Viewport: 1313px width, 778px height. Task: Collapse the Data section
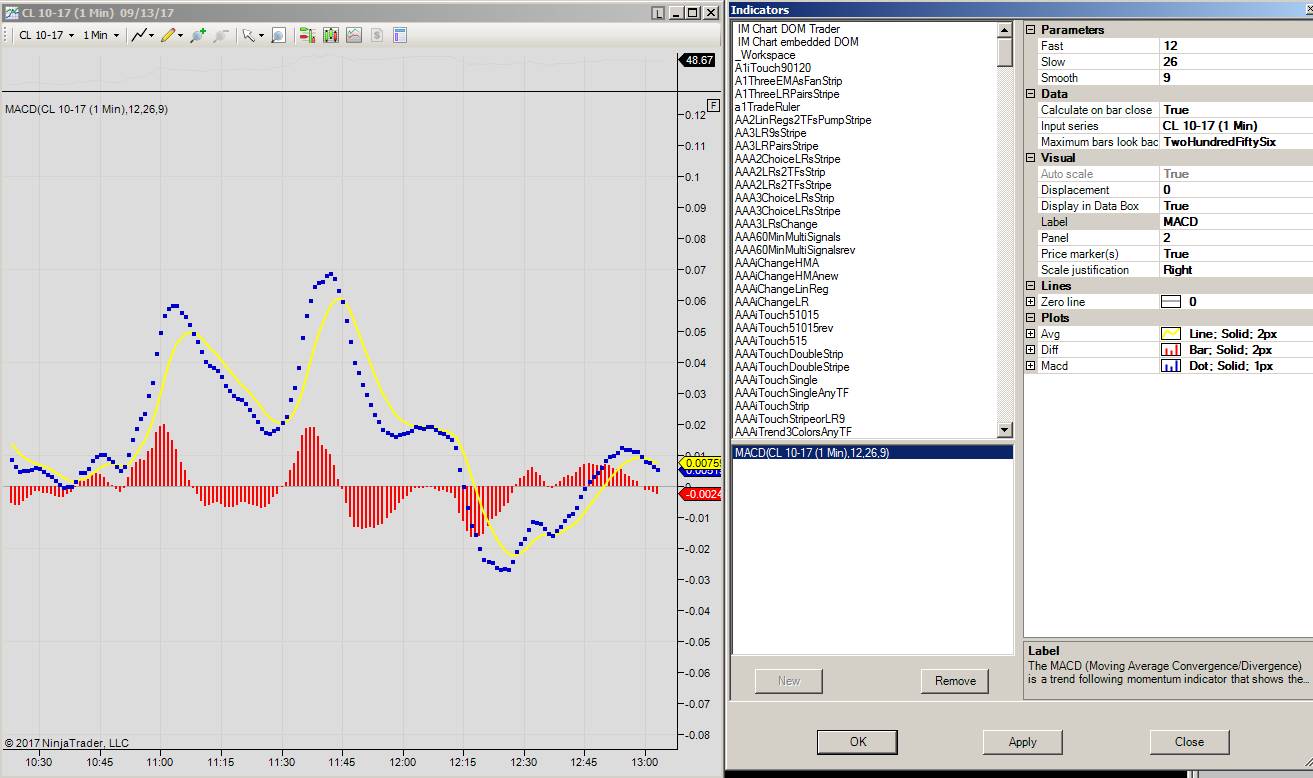(1031, 94)
